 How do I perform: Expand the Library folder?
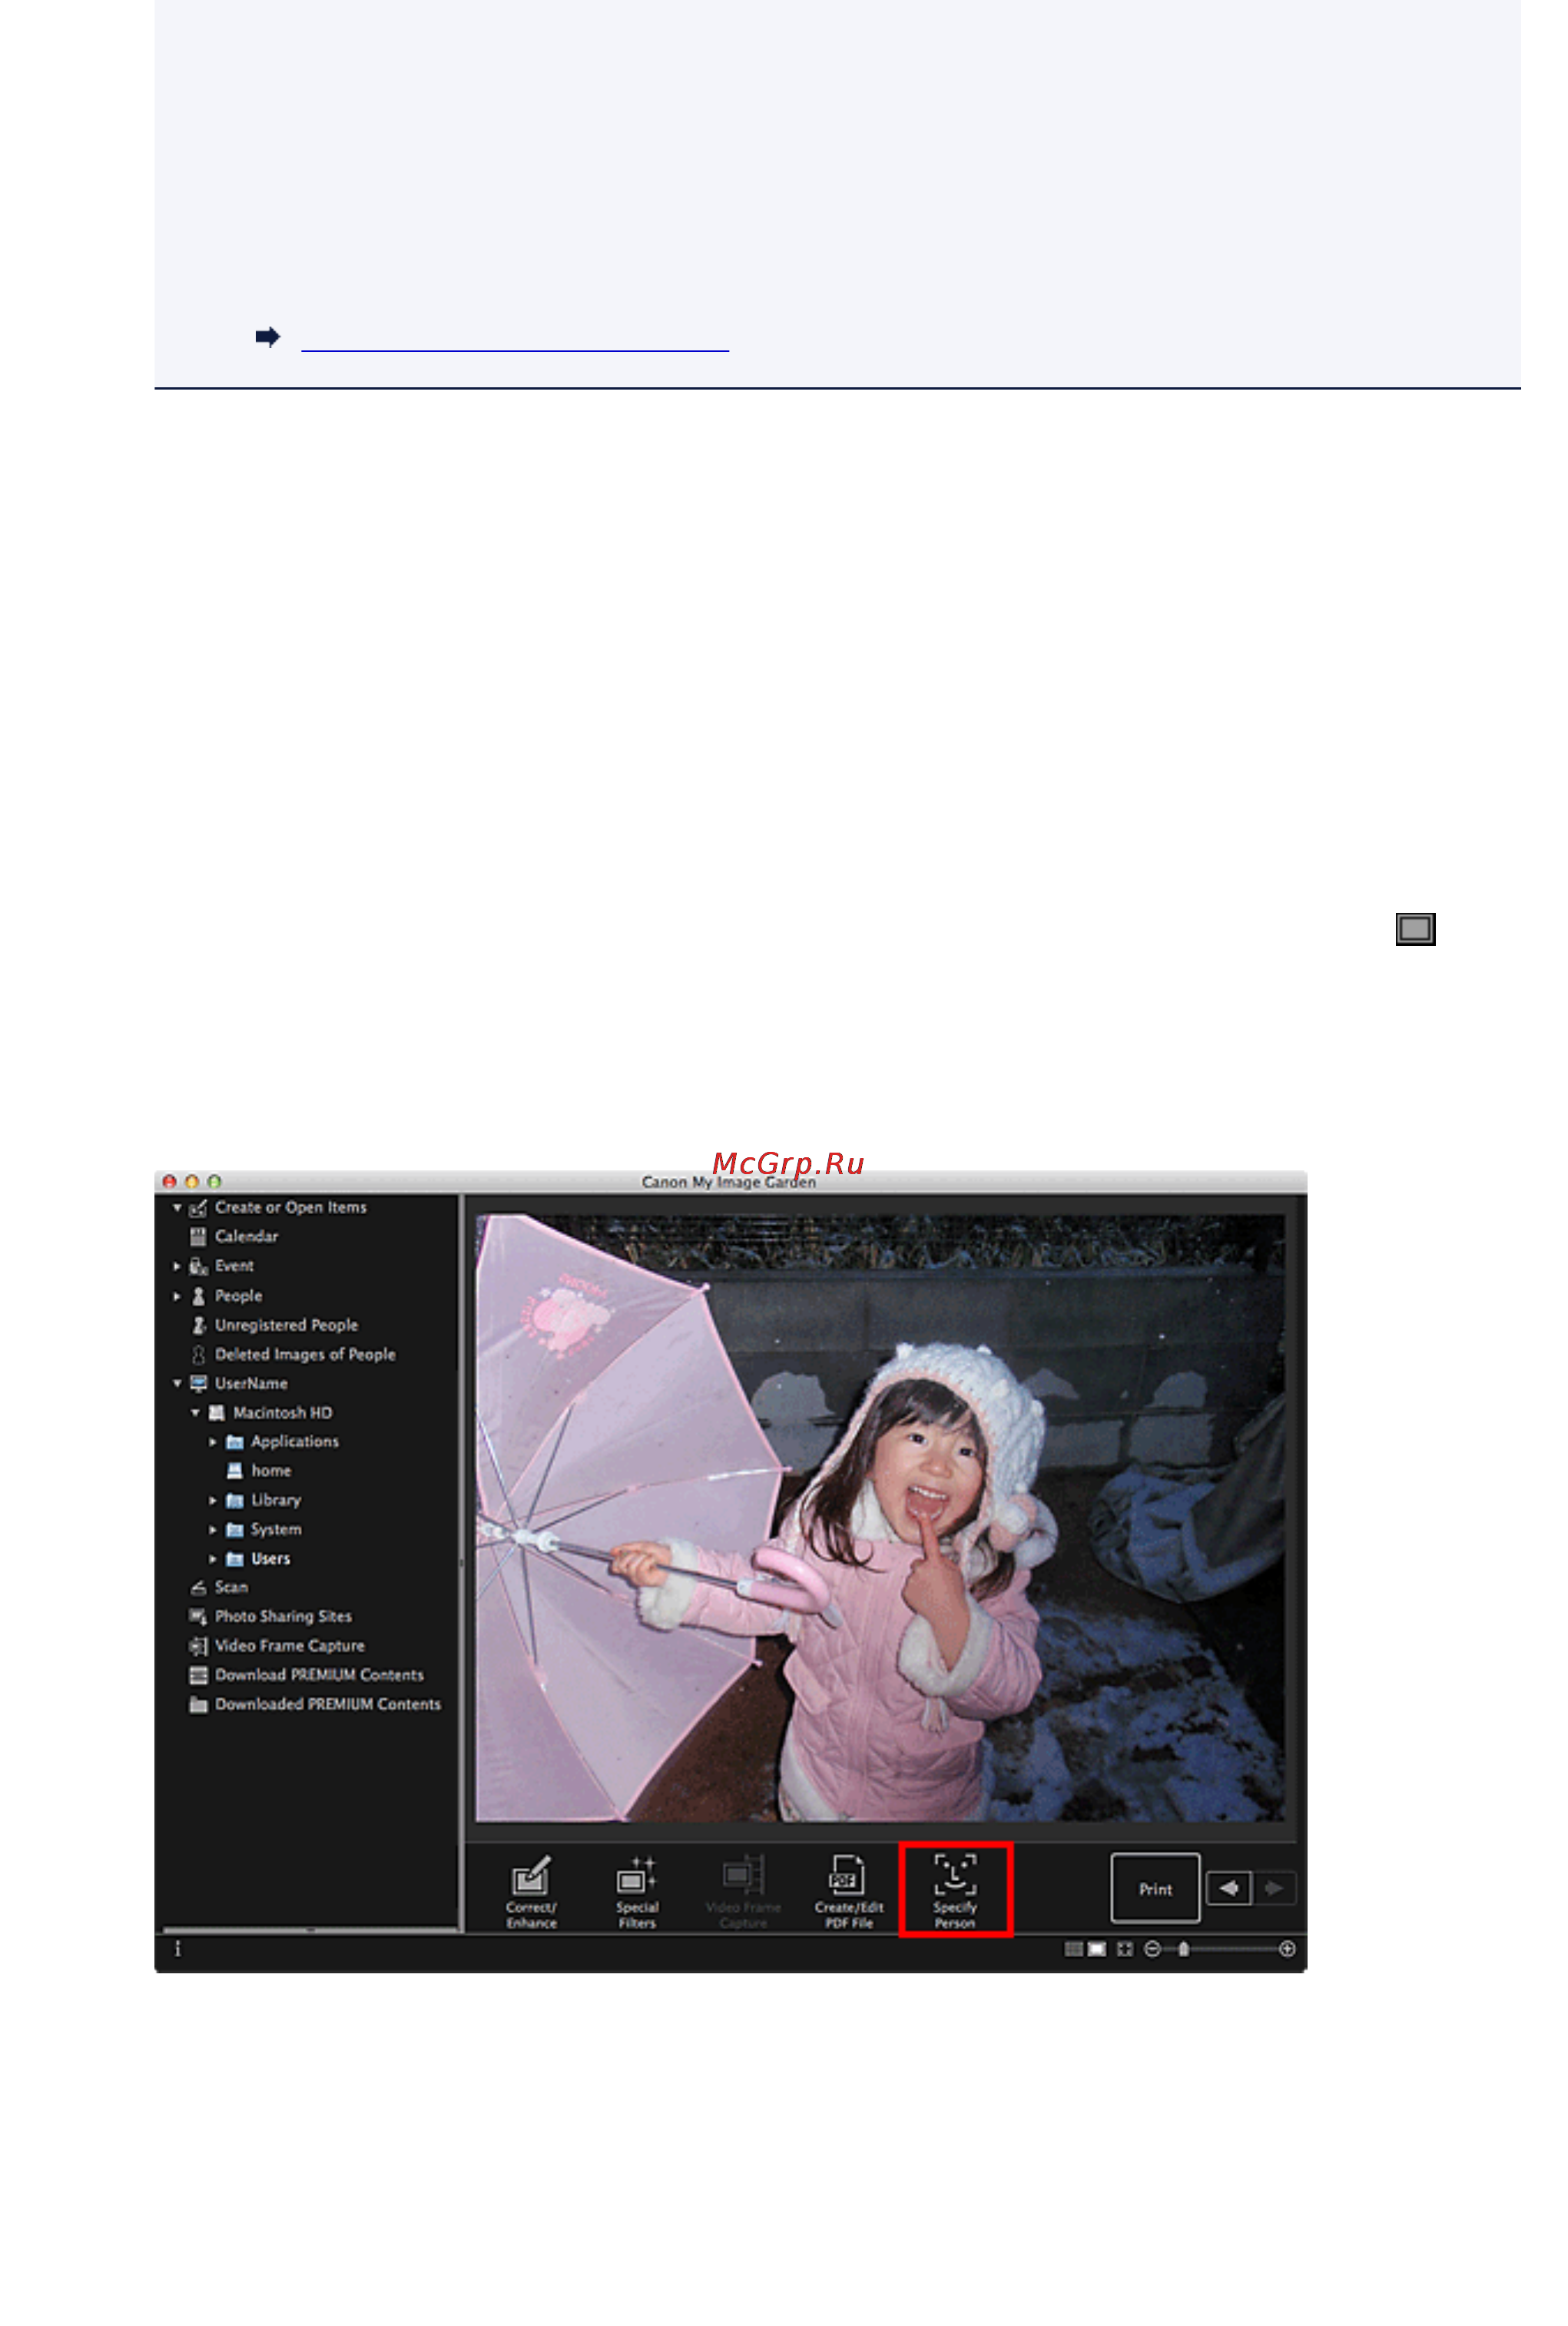213,1500
